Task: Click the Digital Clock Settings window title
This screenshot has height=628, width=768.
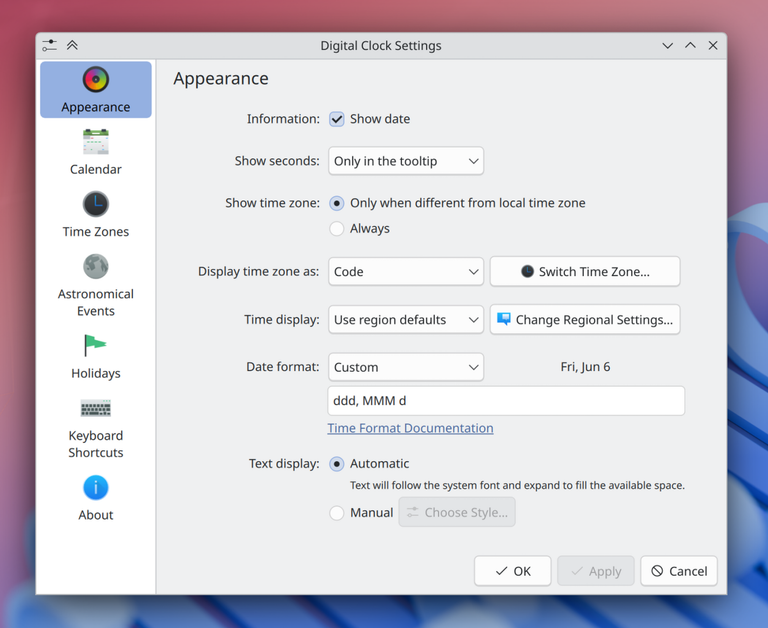Action: pyautogui.click(x=381, y=46)
